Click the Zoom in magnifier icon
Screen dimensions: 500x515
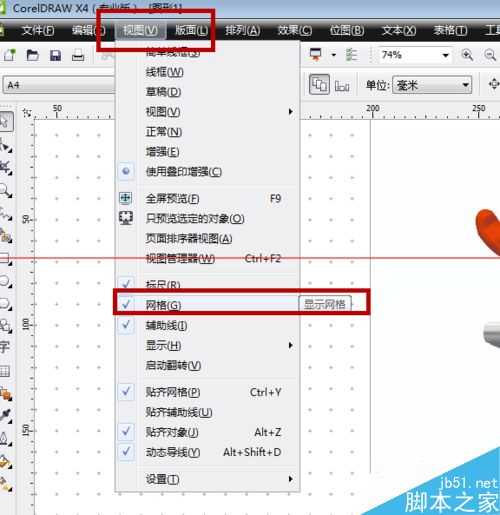pos(467,55)
